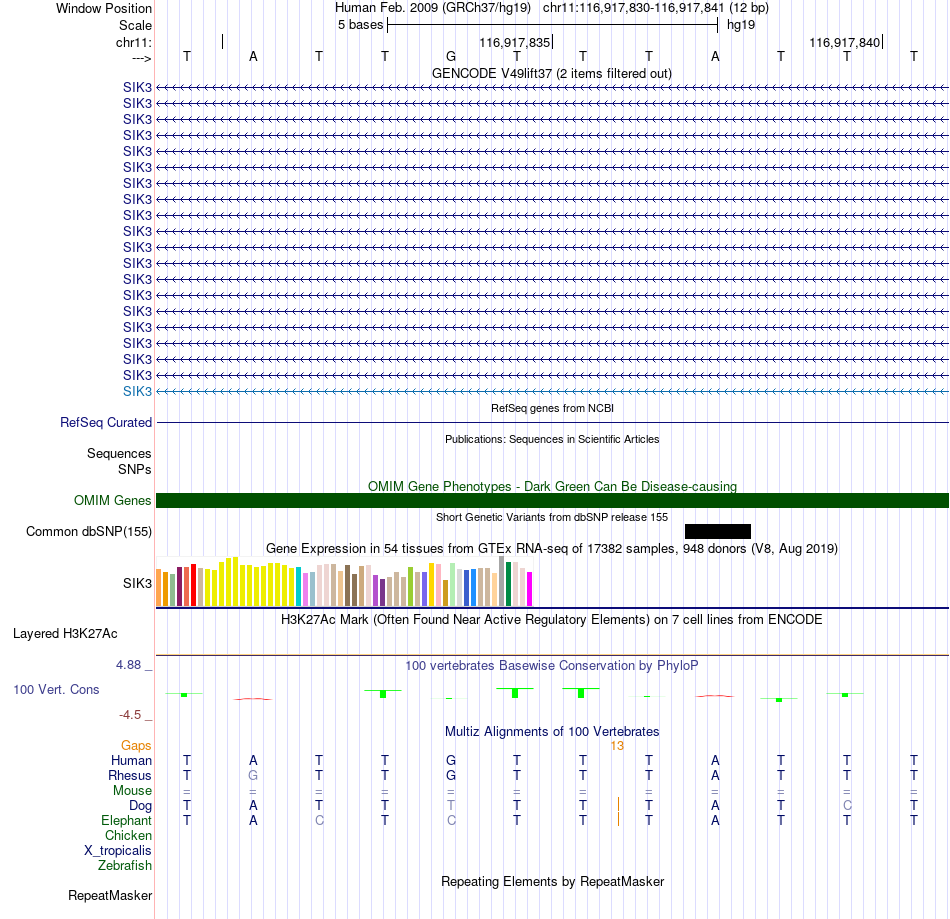Click the black dbSNP variant block
The width and height of the screenshot is (950, 919).
[718, 531]
